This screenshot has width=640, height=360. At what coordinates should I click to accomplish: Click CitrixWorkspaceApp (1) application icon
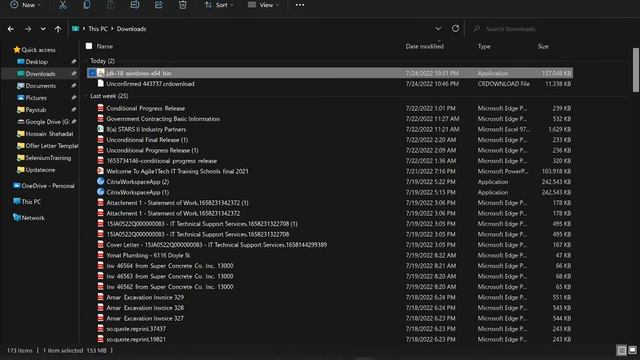coord(100,192)
